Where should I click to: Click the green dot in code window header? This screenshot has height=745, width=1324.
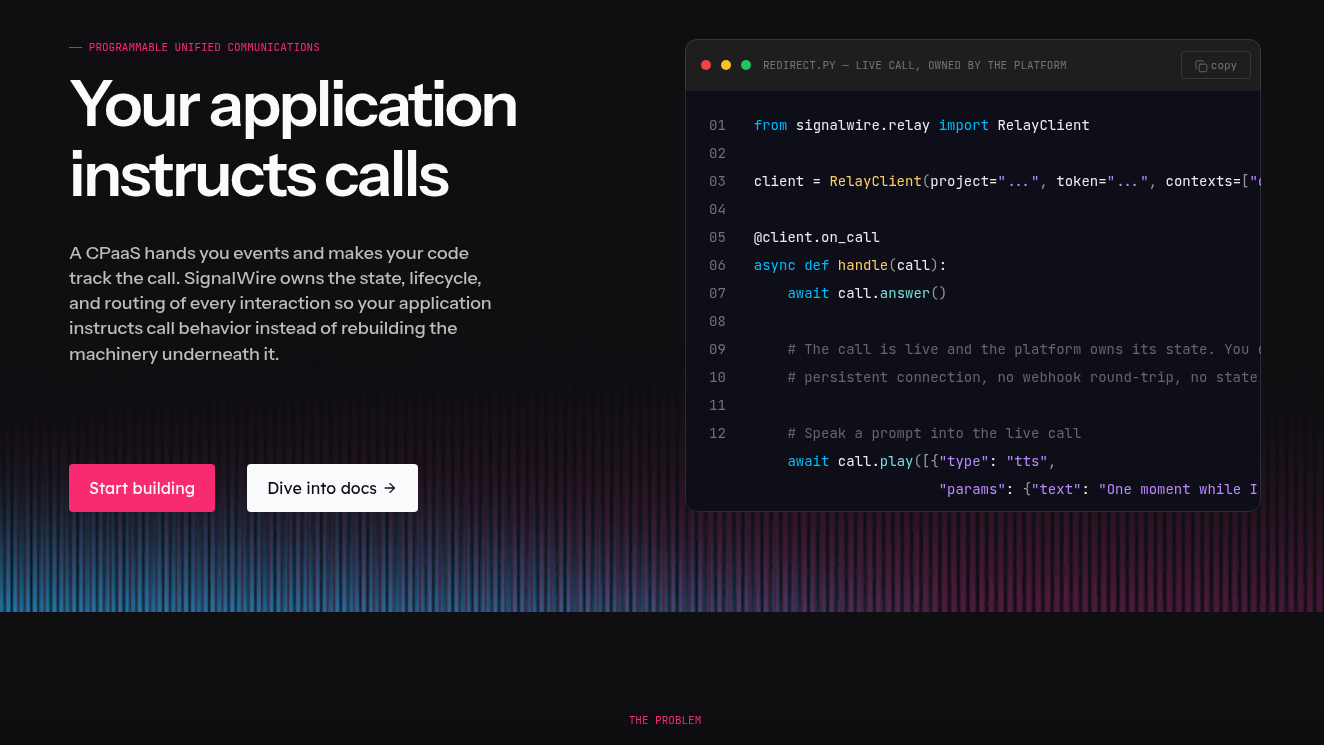[x=746, y=65]
